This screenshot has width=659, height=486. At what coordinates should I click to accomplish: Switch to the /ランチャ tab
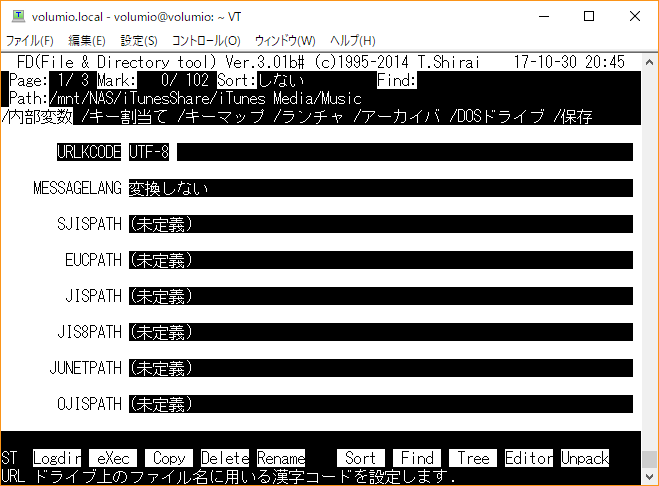pyautogui.click(x=308, y=116)
